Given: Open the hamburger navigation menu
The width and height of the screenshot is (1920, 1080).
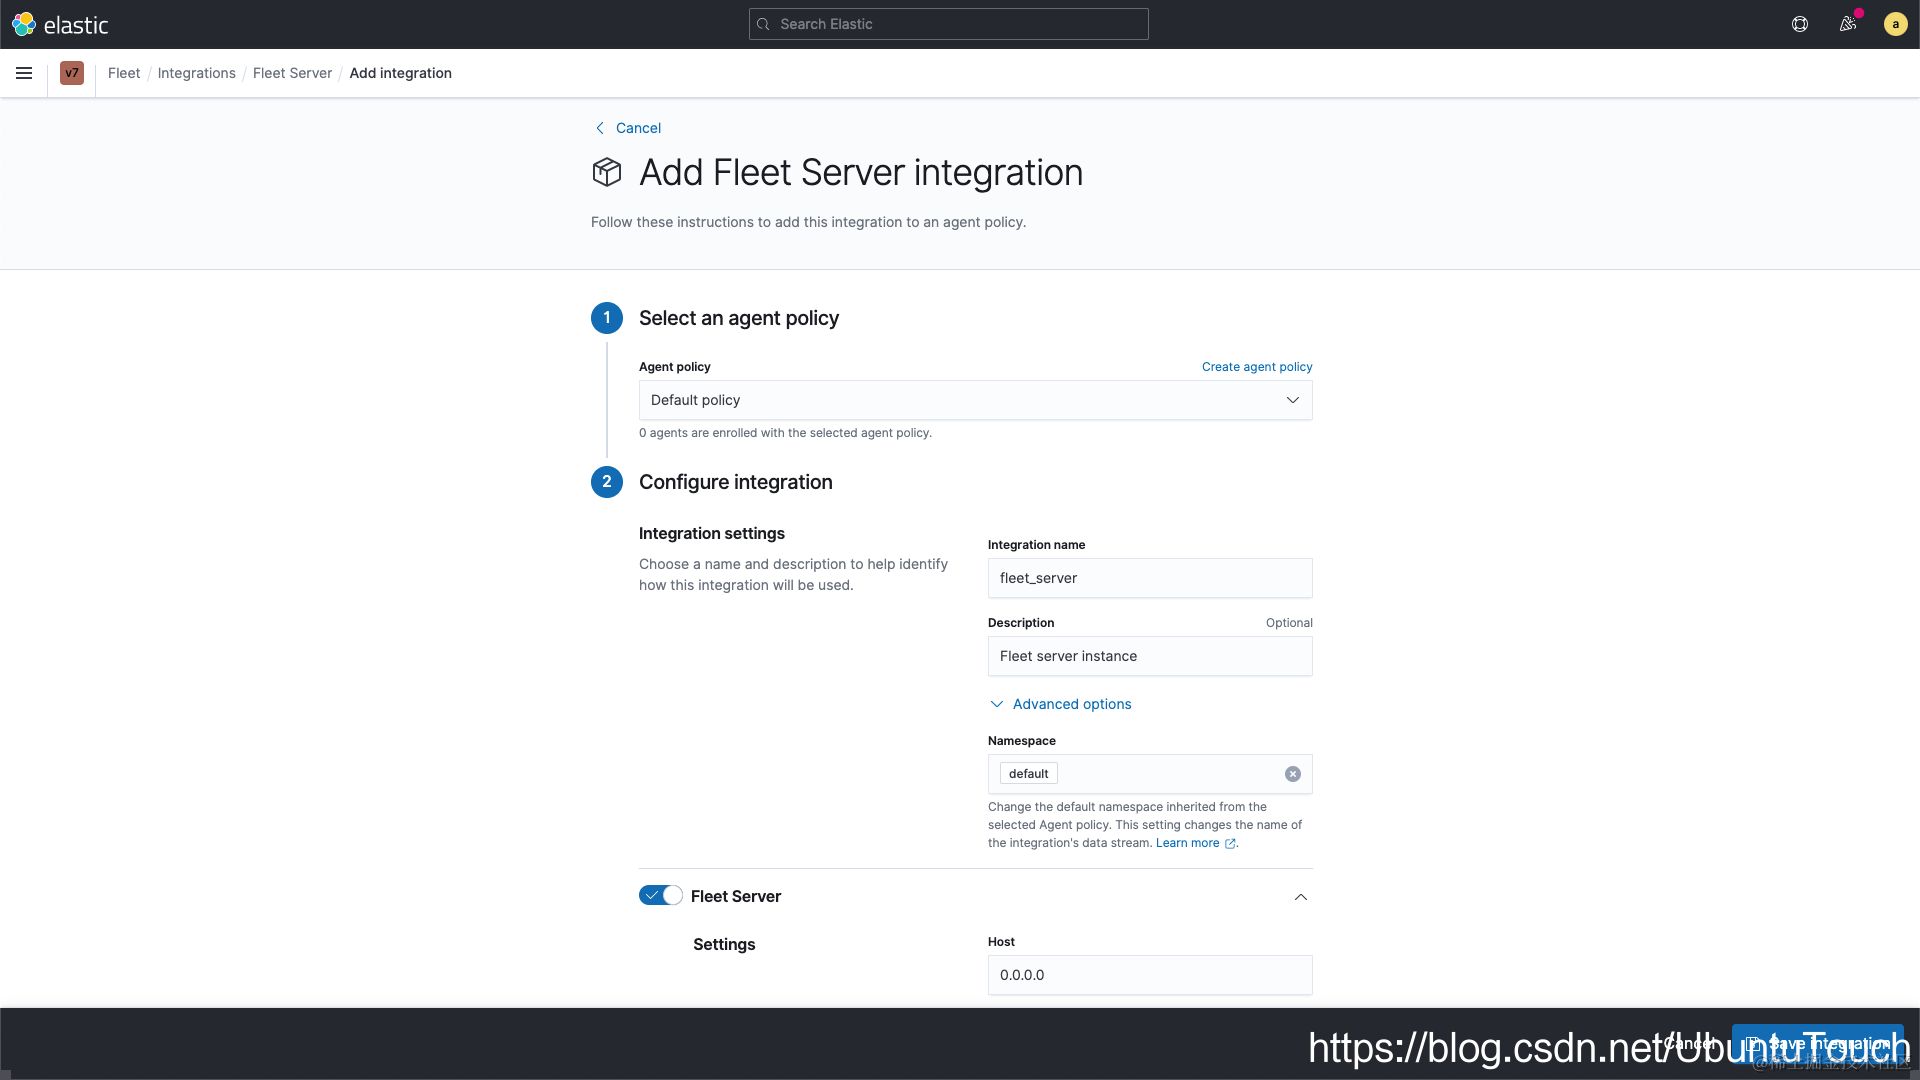Looking at the screenshot, I should pyautogui.click(x=24, y=73).
